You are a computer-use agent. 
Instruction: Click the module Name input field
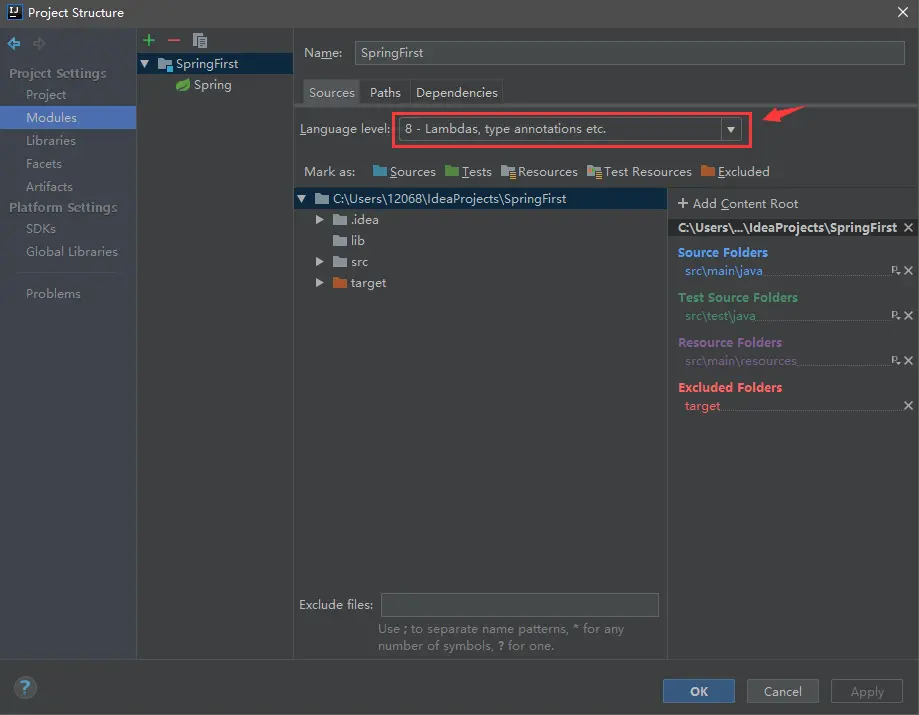pos(629,53)
